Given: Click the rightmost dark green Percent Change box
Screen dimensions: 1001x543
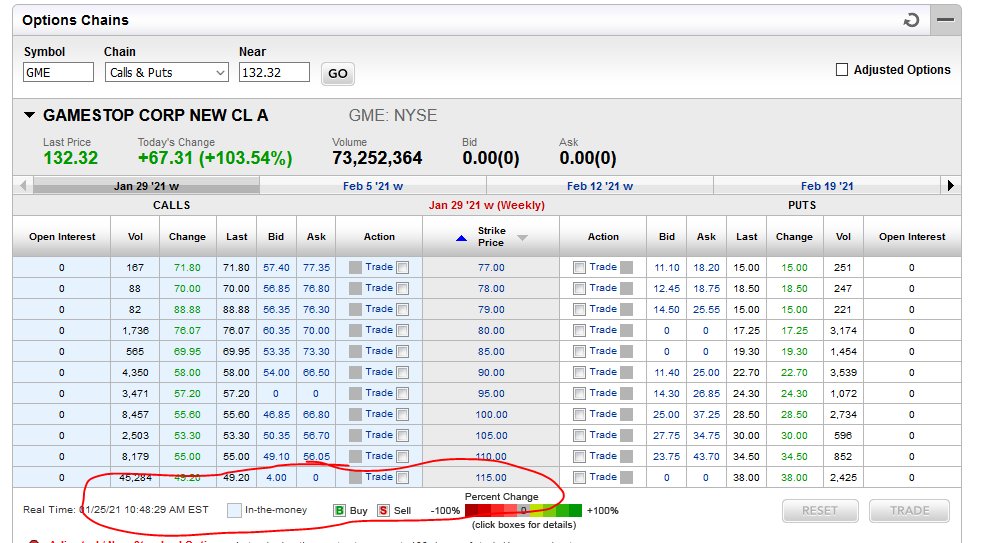Looking at the screenshot, I should click(x=576, y=510).
